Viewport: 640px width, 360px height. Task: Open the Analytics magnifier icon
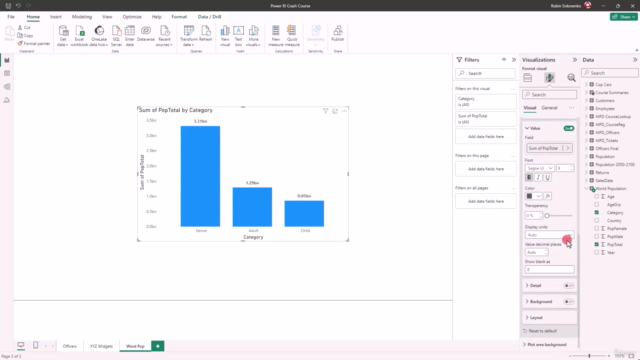point(571,78)
